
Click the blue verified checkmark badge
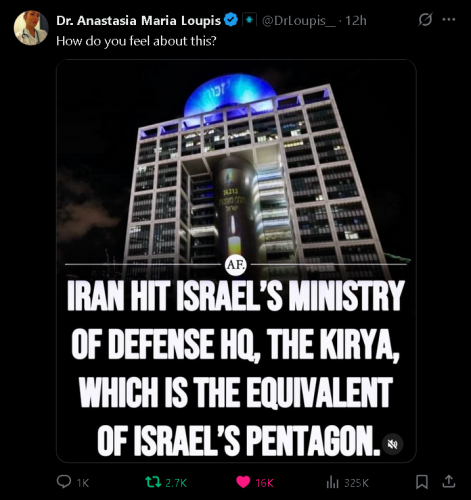point(231,20)
